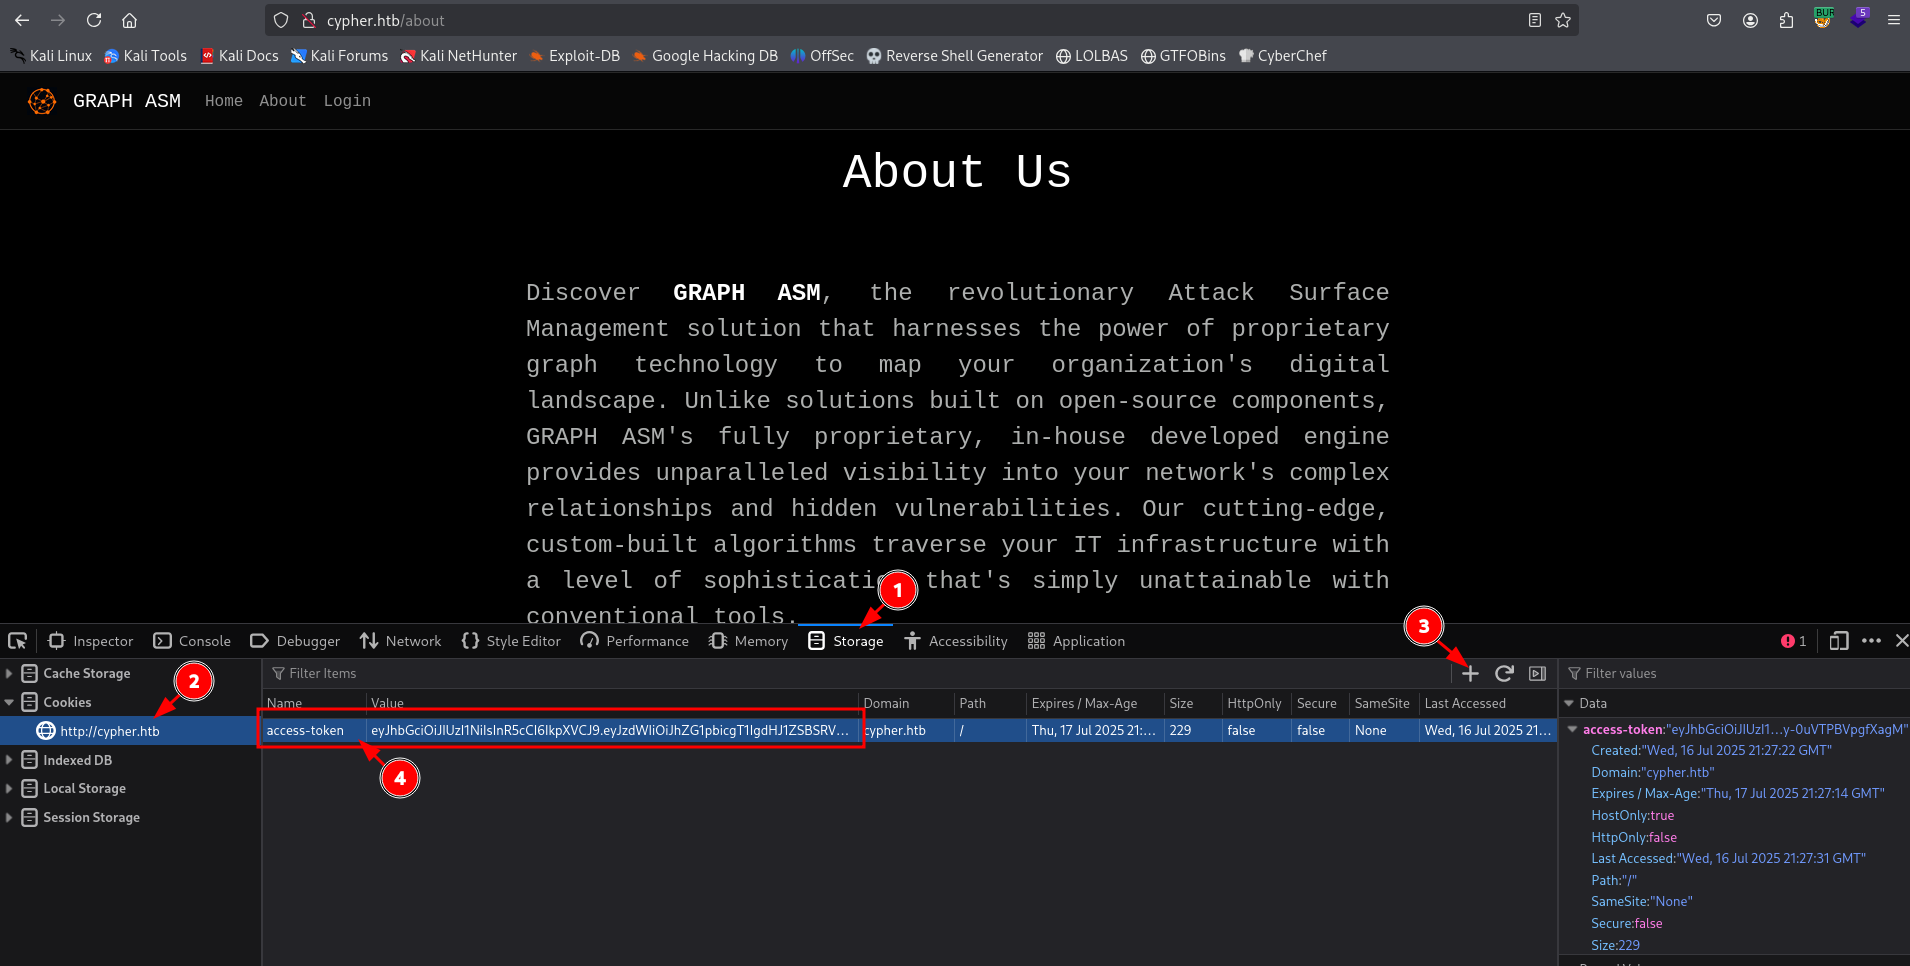
Task: Reload the current page
Action: click(x=94, y=20)
